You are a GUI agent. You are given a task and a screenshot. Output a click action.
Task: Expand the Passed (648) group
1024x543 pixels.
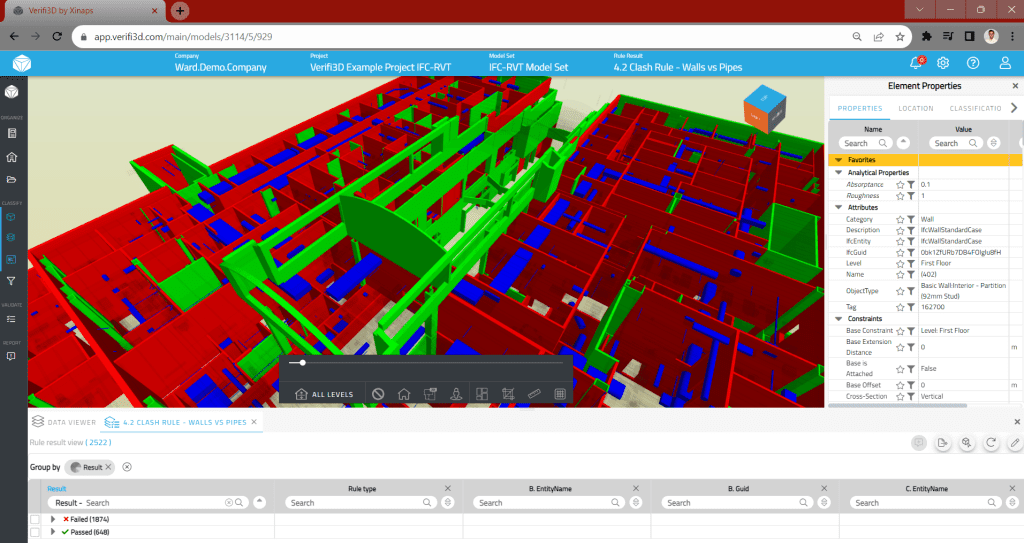(x=53, y=532)
